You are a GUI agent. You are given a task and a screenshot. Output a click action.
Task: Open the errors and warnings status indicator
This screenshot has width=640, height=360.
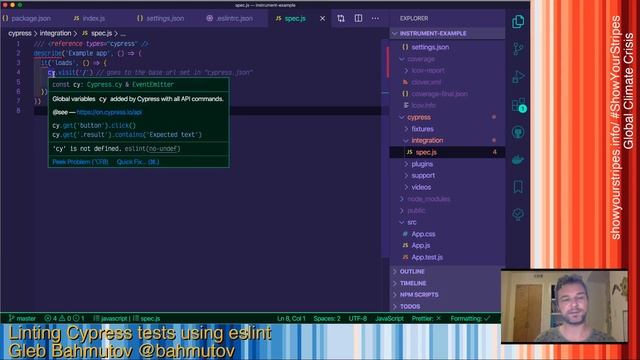[x=64, y=318]
